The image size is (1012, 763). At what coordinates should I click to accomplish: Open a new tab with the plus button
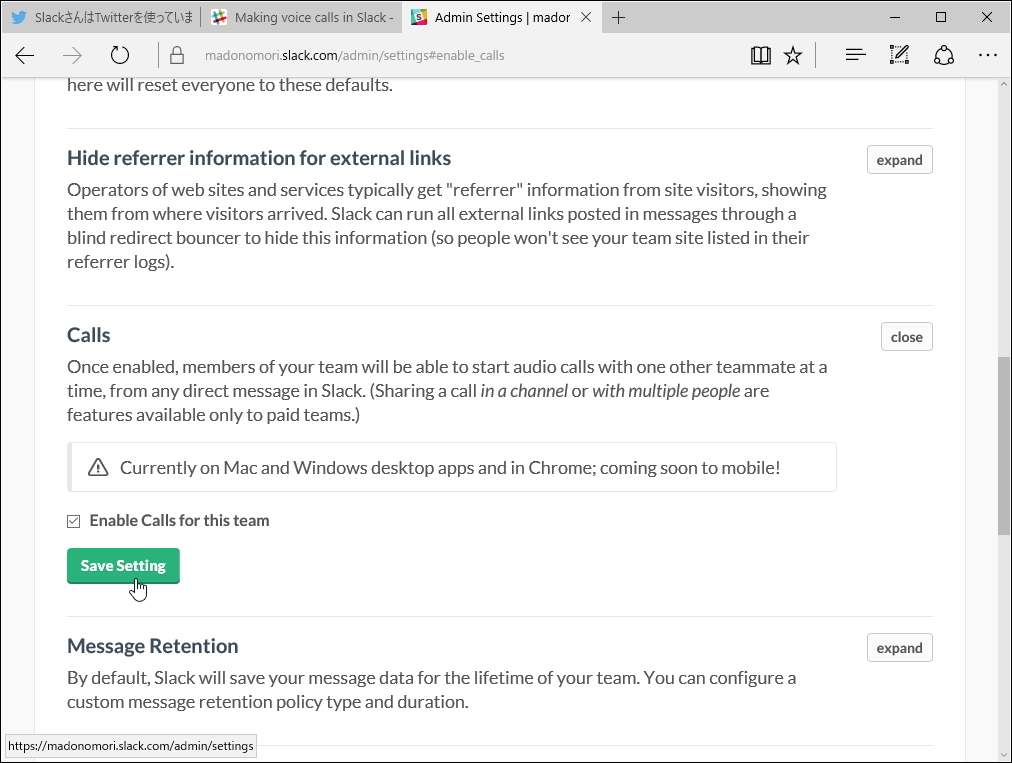pos(618,17)
